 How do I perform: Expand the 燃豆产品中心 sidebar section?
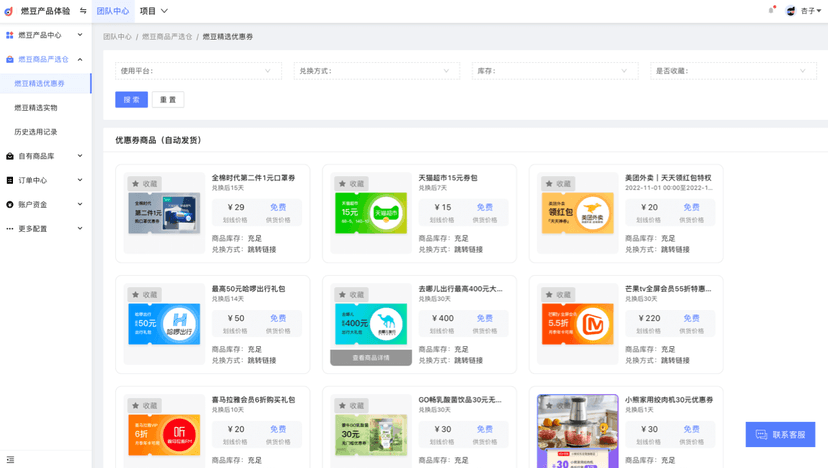(80, 35)
